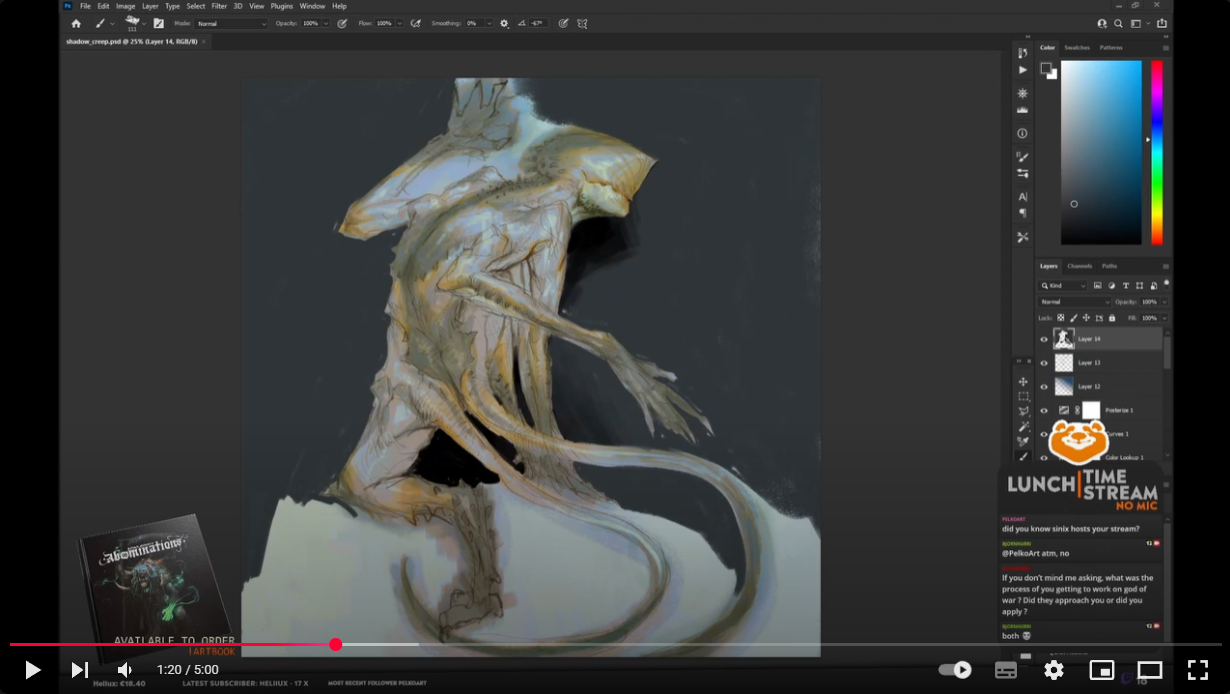Skip to next video button
Image resolution: width=1230 pixels, height=694 pixels.
click(x=80, y=670)
